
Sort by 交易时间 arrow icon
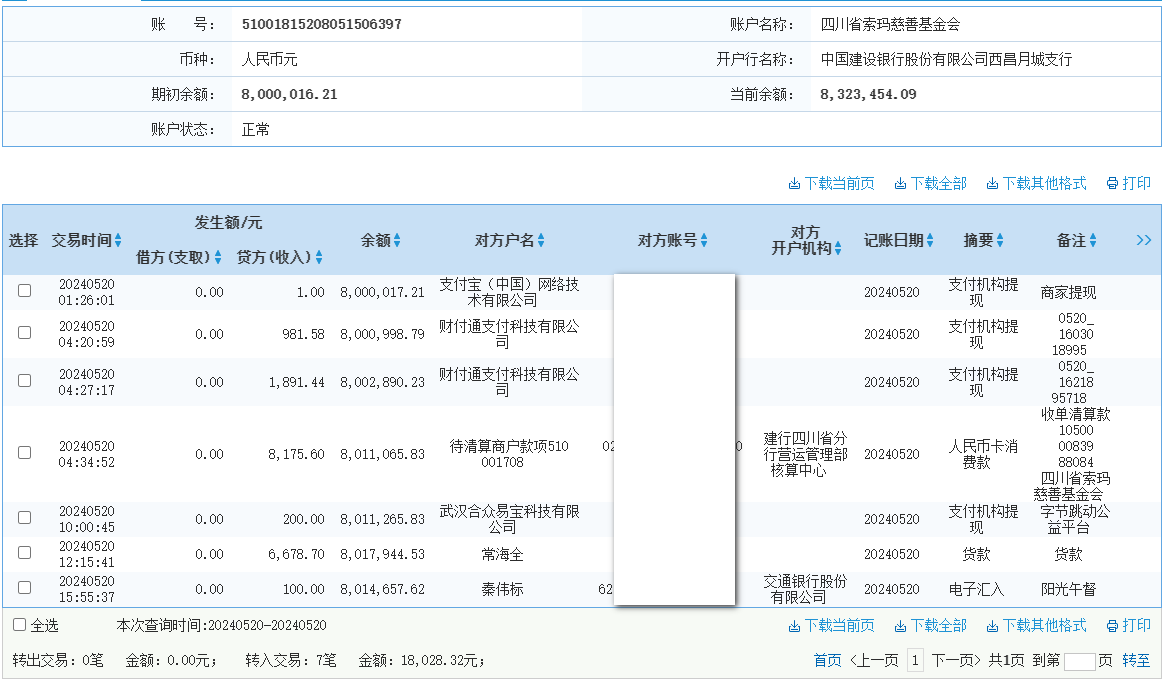pyautogui.click(x=118, y=241)
